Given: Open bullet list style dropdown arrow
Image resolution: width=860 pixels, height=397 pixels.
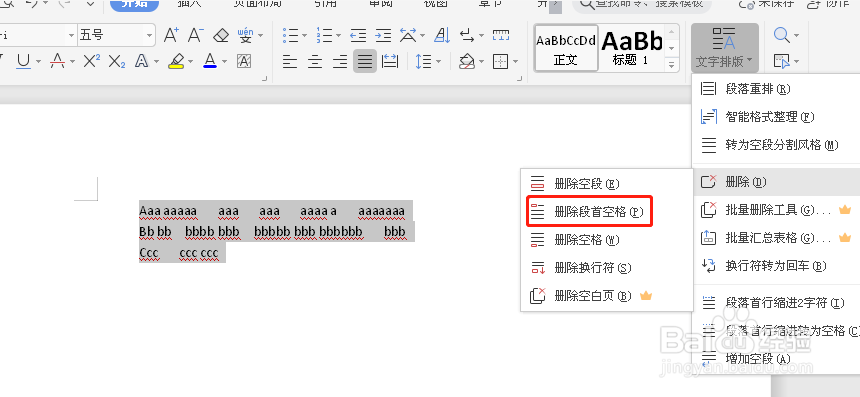Looking at the screenshot, I should pos(304,36).
